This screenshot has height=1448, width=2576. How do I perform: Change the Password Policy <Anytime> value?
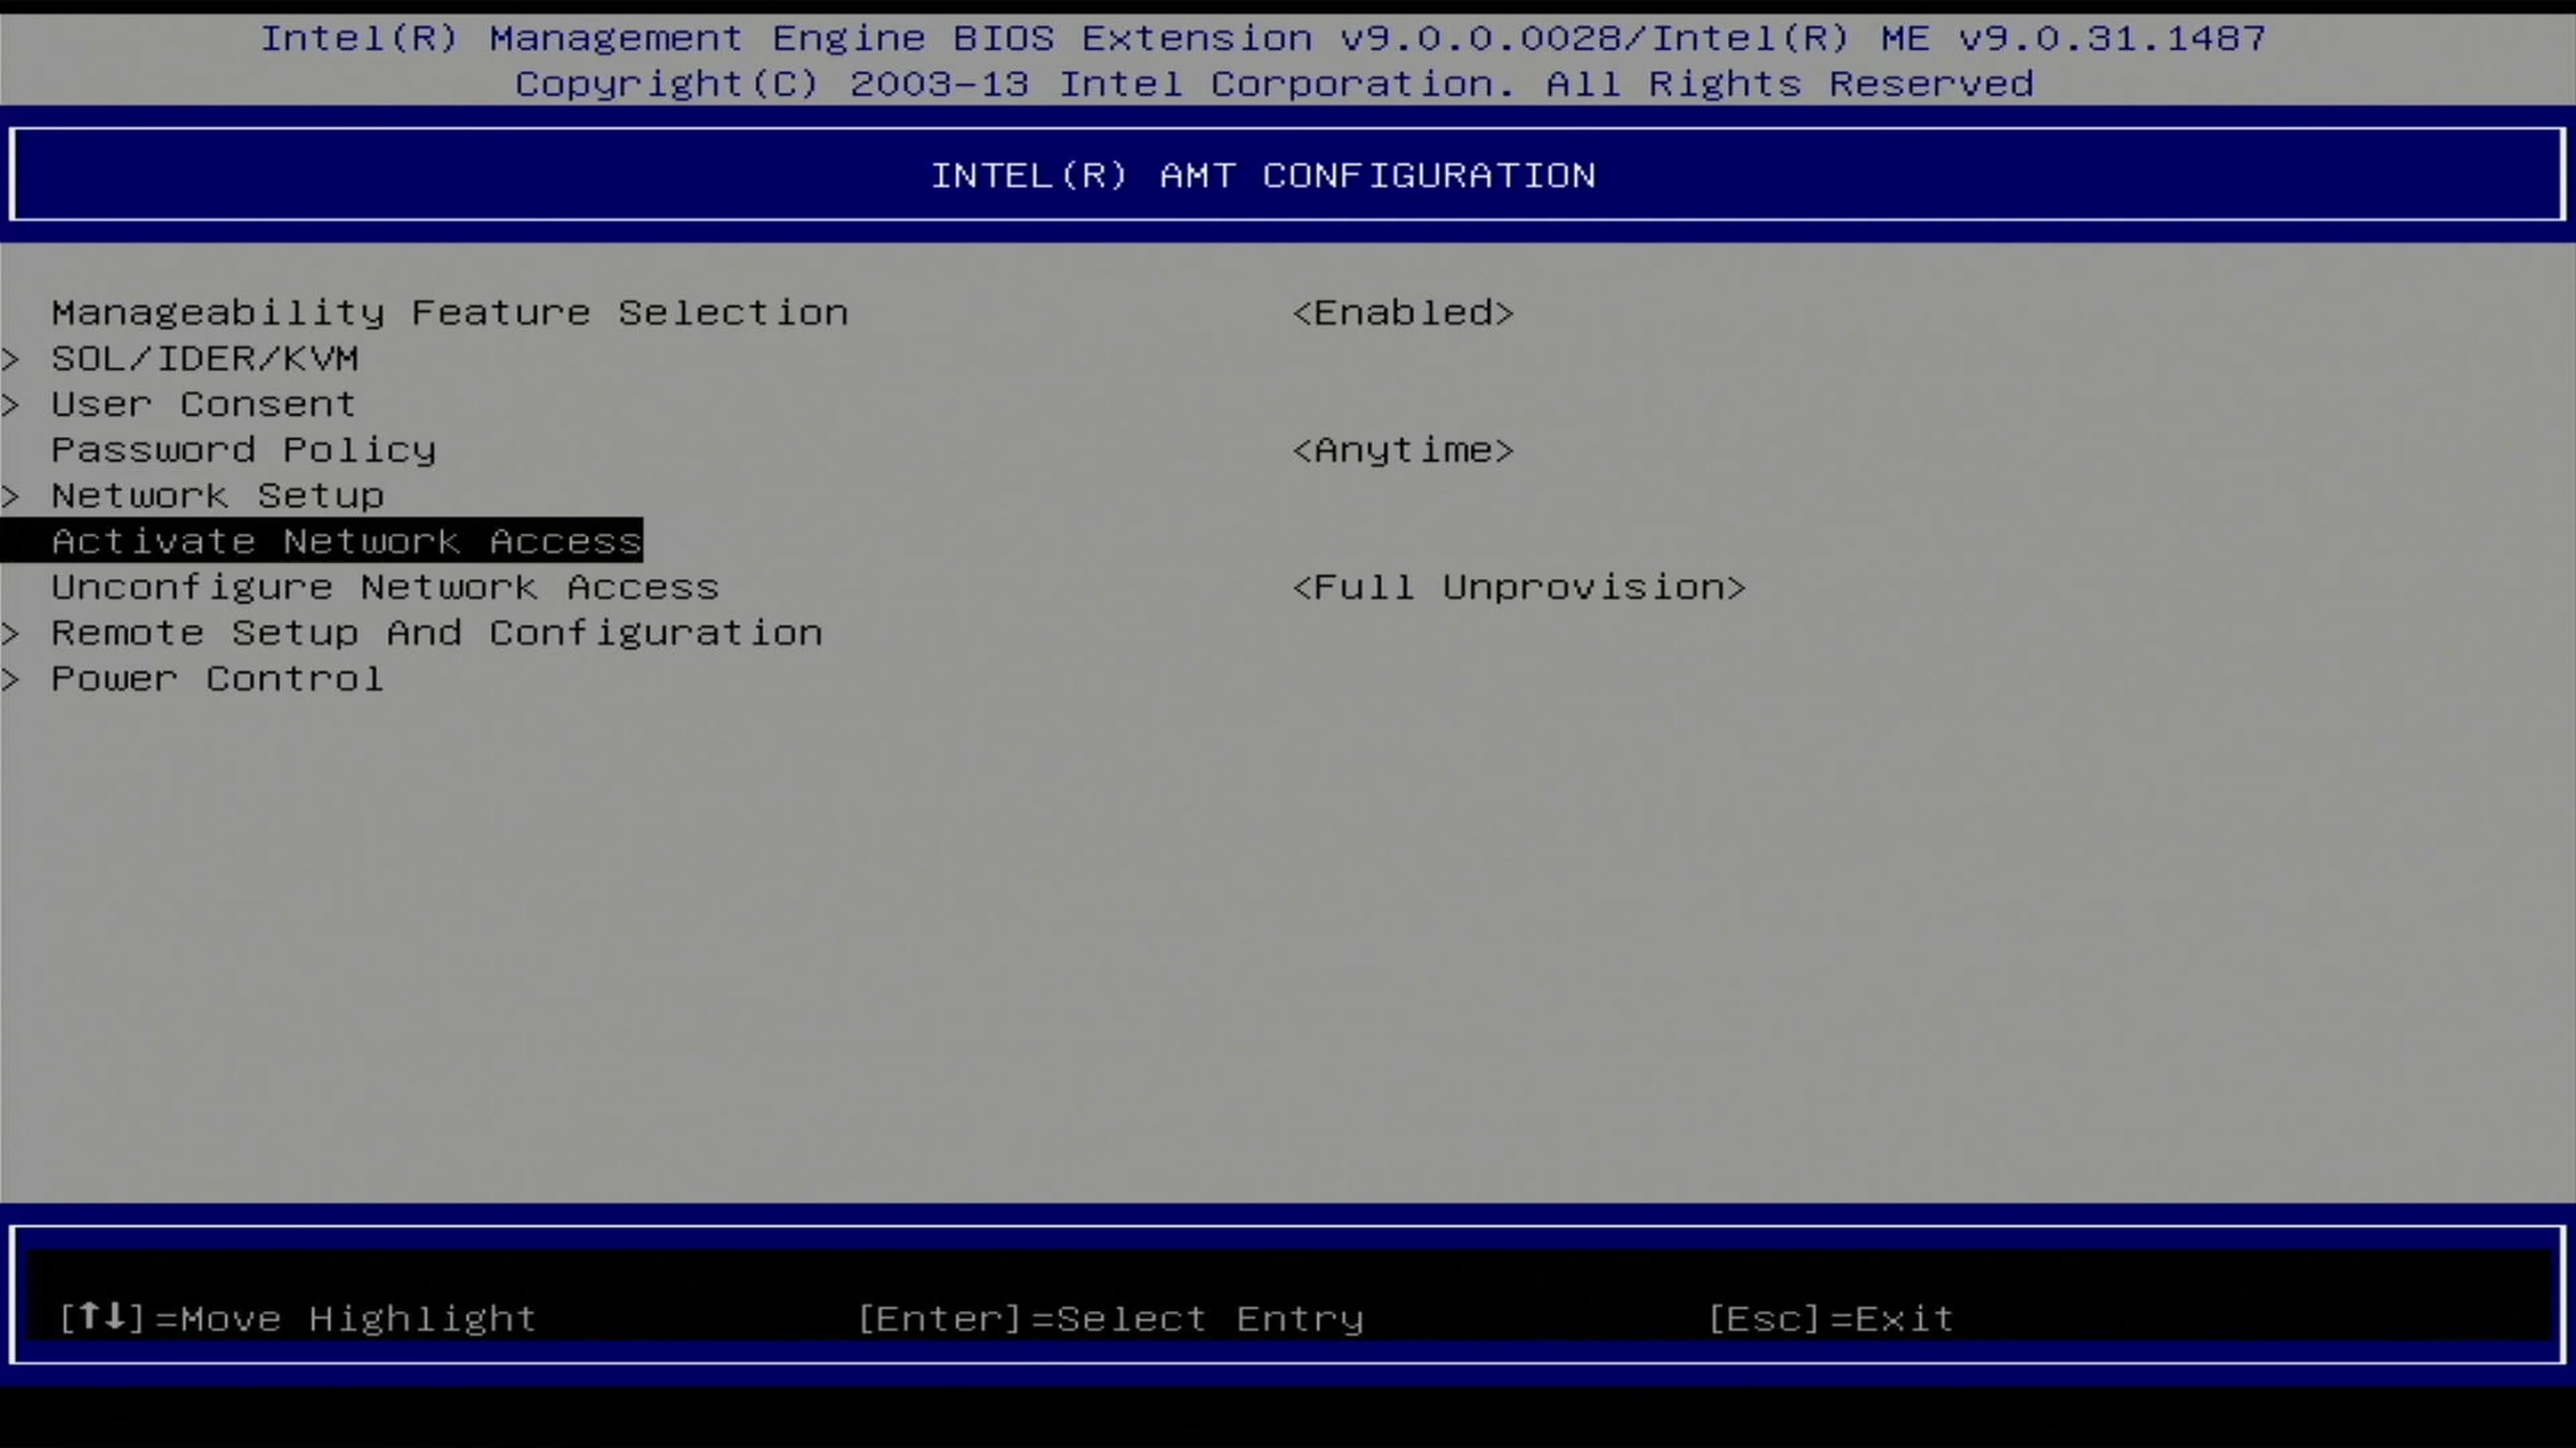pos(1403,450)
